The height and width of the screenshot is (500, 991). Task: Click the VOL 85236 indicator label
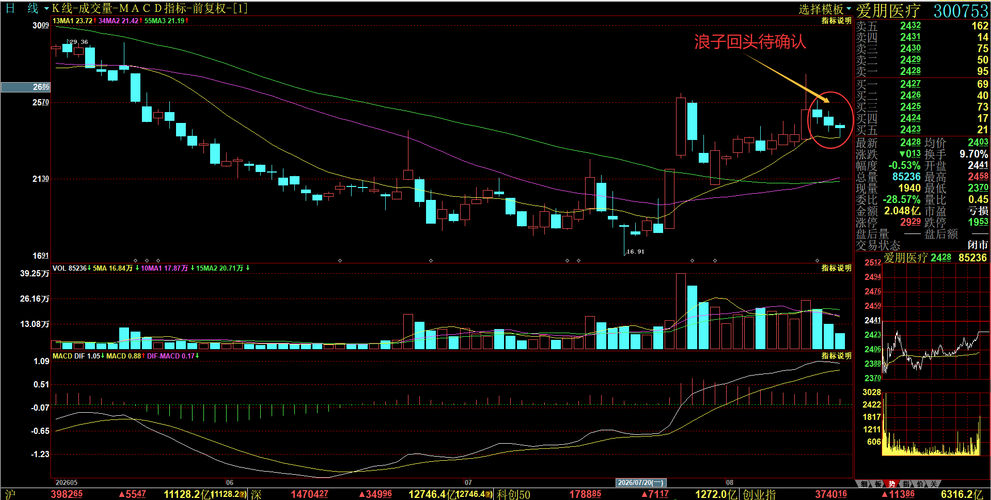coord(72,268)
